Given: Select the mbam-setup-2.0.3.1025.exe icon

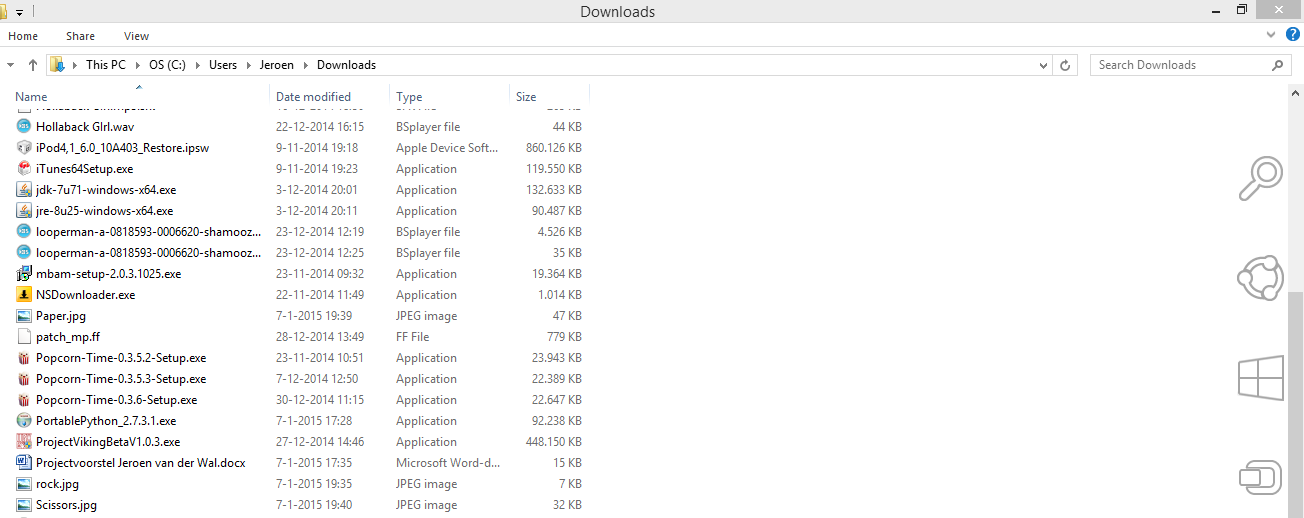Looking at the screenshot, I should (x=25, y=274).
